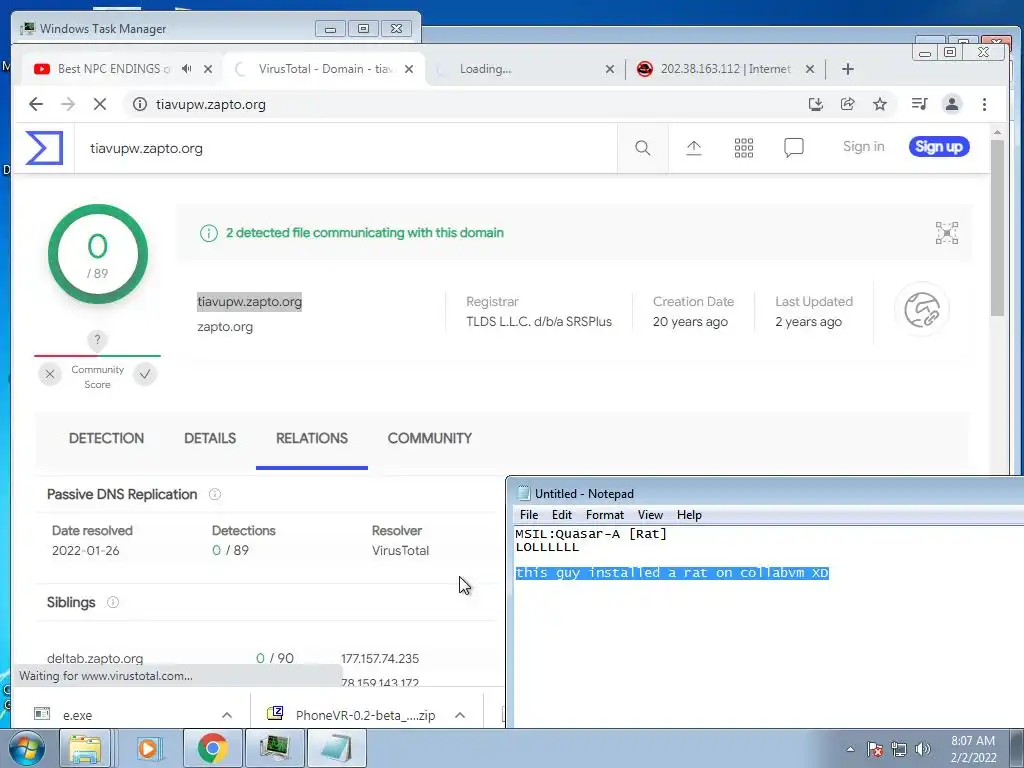Close the VirusTotal Domain tab
This screenshot has height=768, width=1024.
pyautogui.click(x=409, y=69)
